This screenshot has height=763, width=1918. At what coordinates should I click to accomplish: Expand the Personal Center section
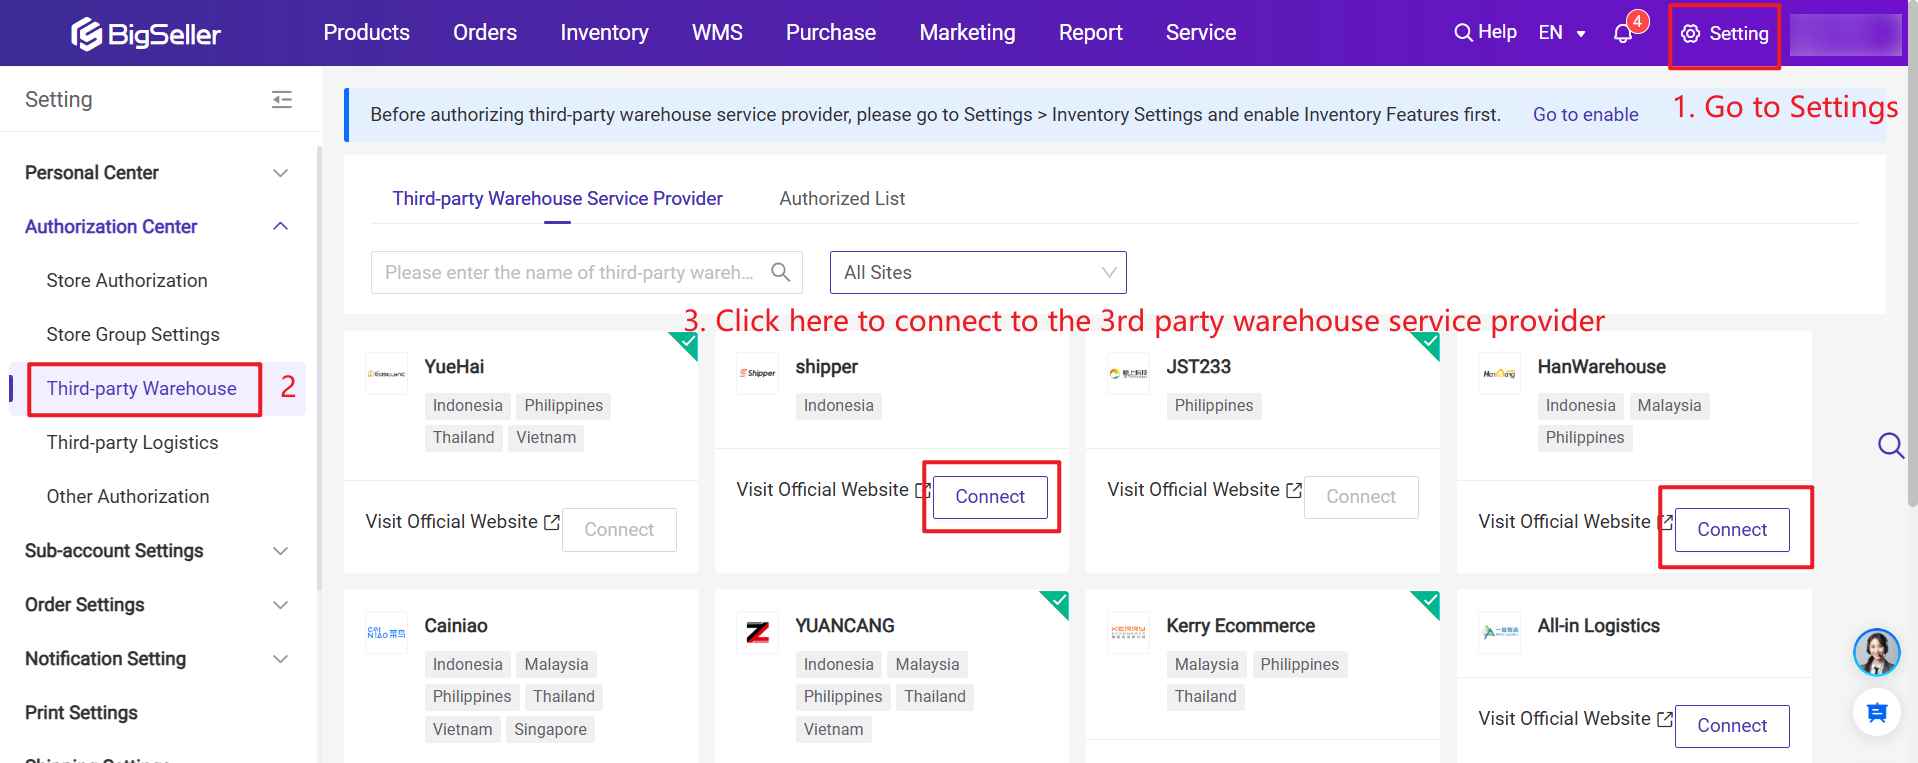point(280,173)
